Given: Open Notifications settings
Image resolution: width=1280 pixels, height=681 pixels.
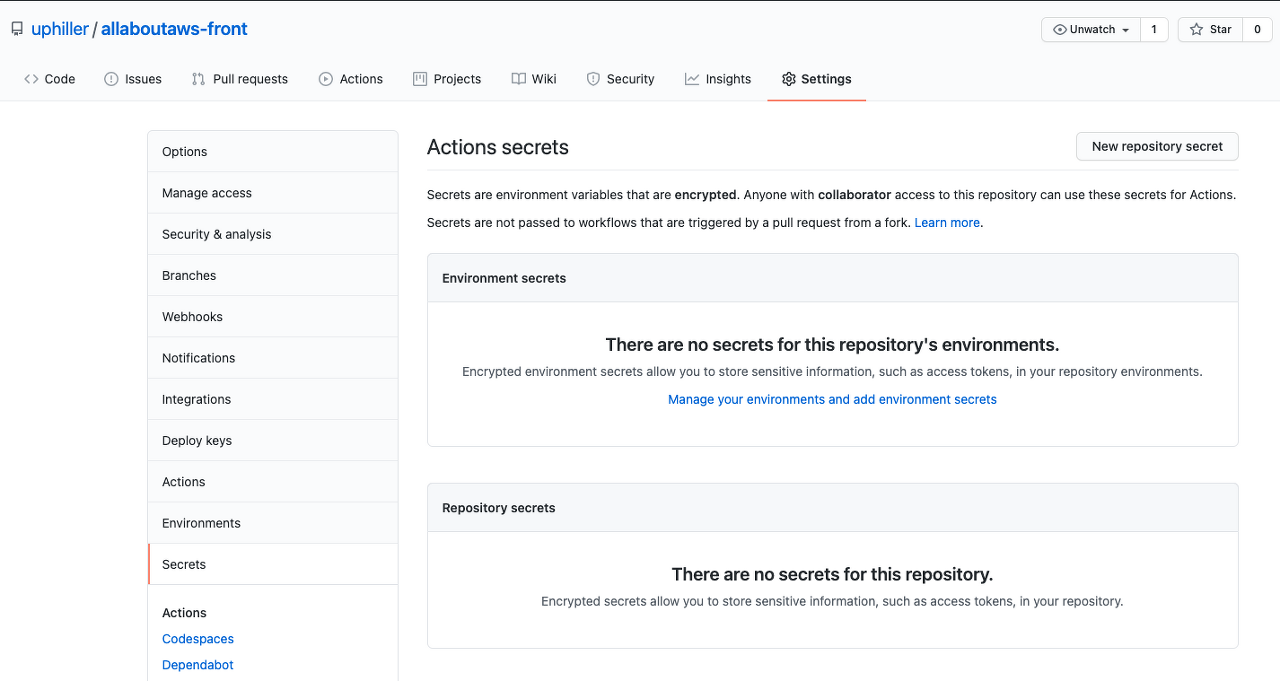Looking at the screenshot, I should pyautogui.click(x=273, y=358).
